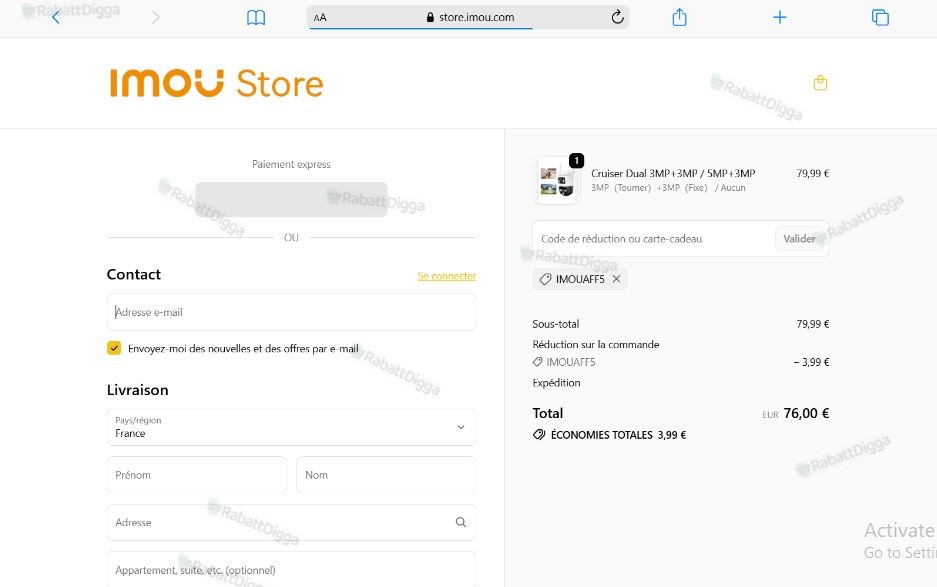Click the address search magnifier icon
Viewport: 937px width, 587px height.
coord(461,522)
